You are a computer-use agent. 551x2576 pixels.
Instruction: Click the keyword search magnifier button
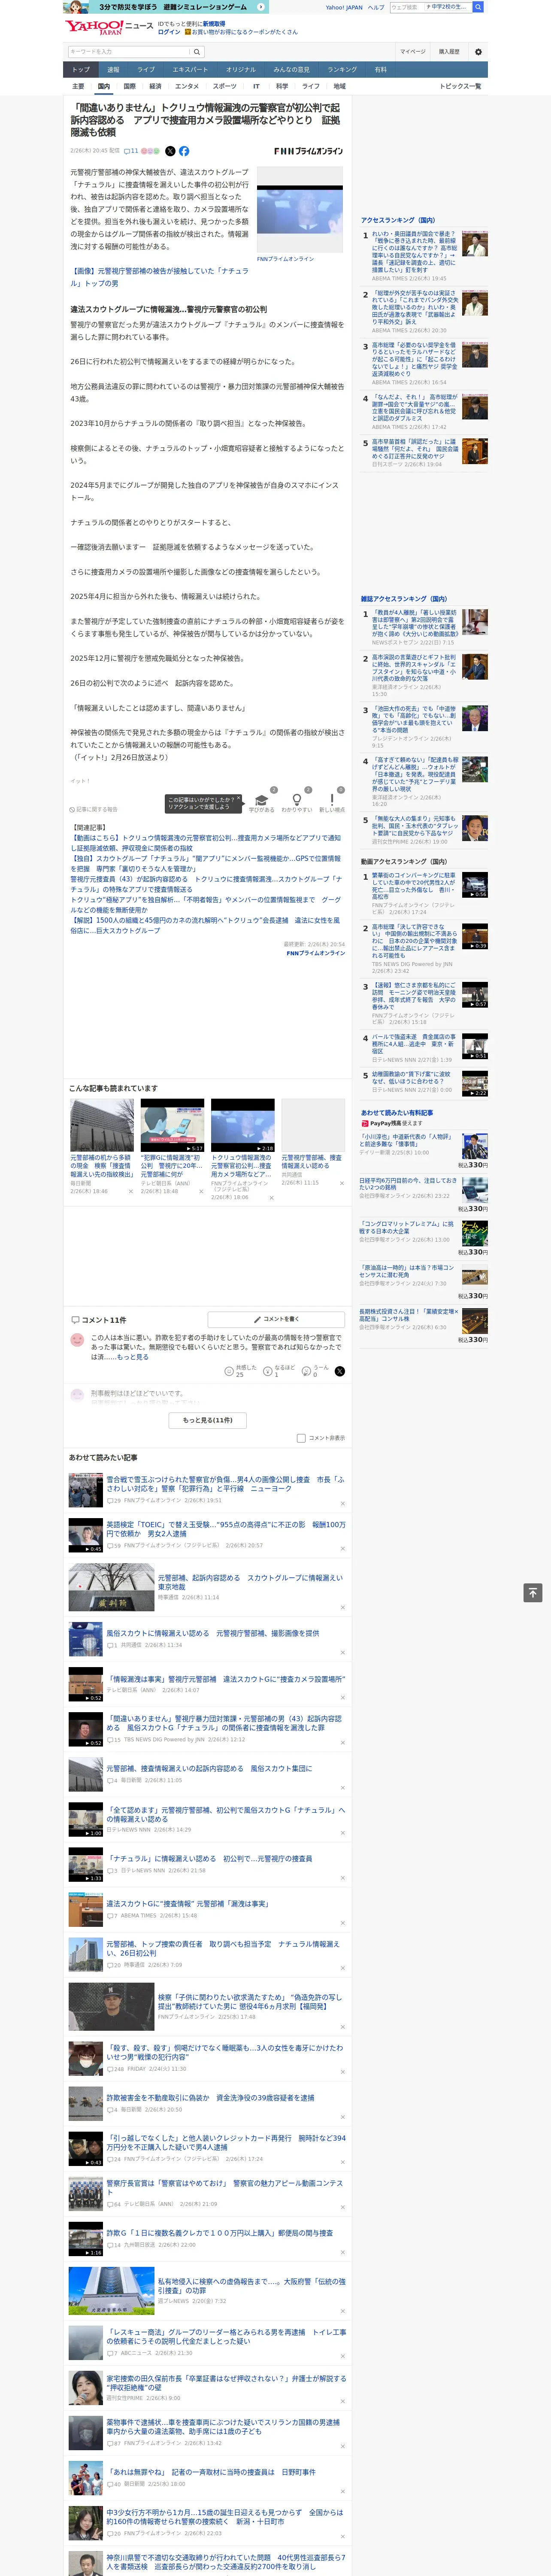[x=197, y=52]
